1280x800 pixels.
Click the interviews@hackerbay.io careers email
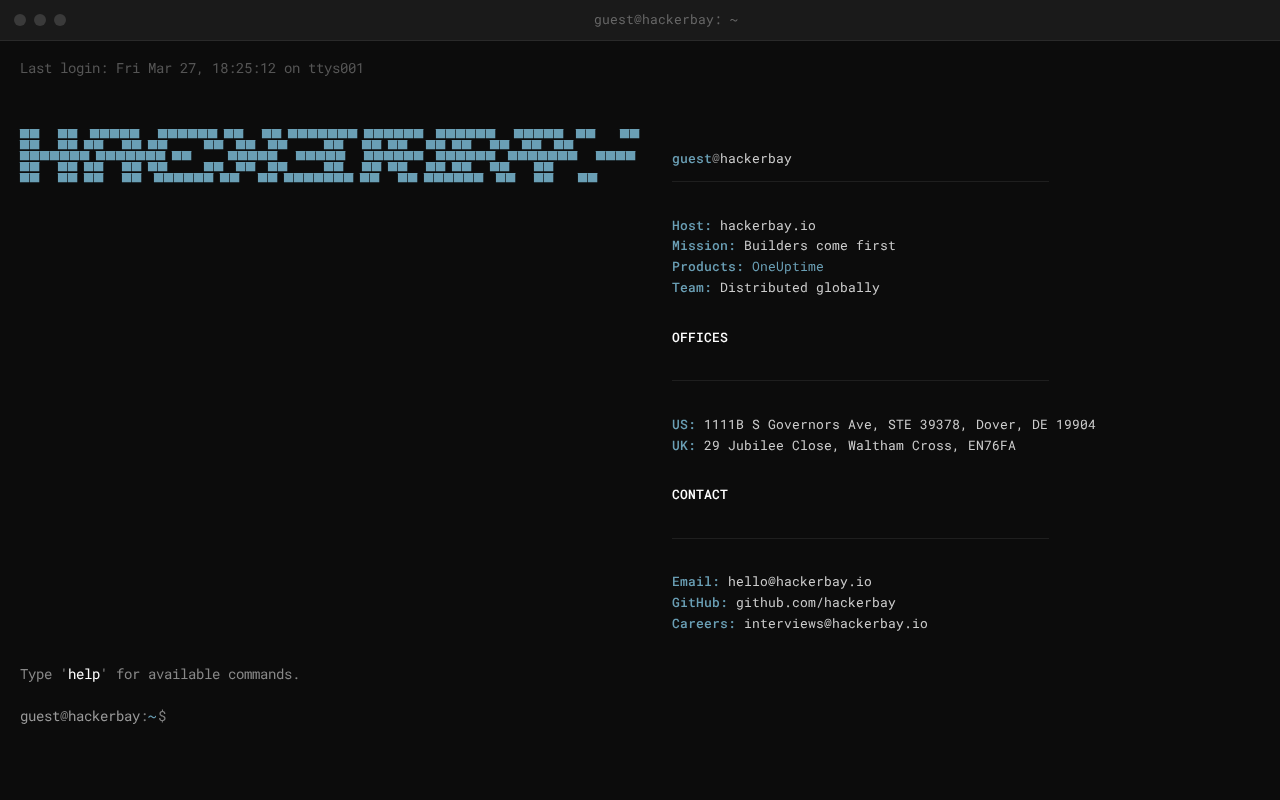pos(836,624)
